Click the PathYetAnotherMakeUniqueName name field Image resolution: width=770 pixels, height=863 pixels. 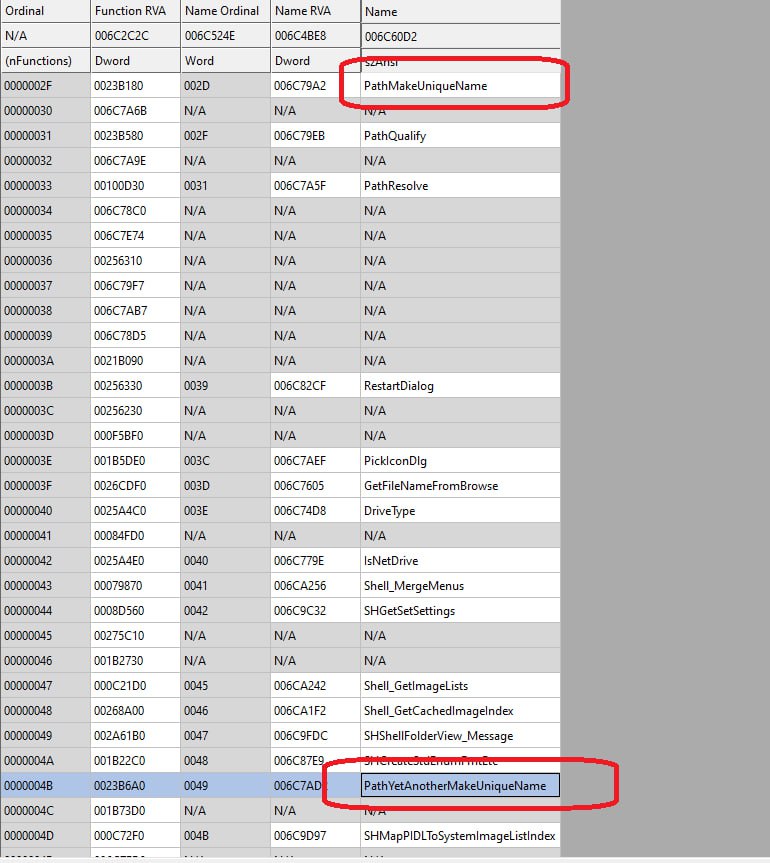[x=460, y=785]
